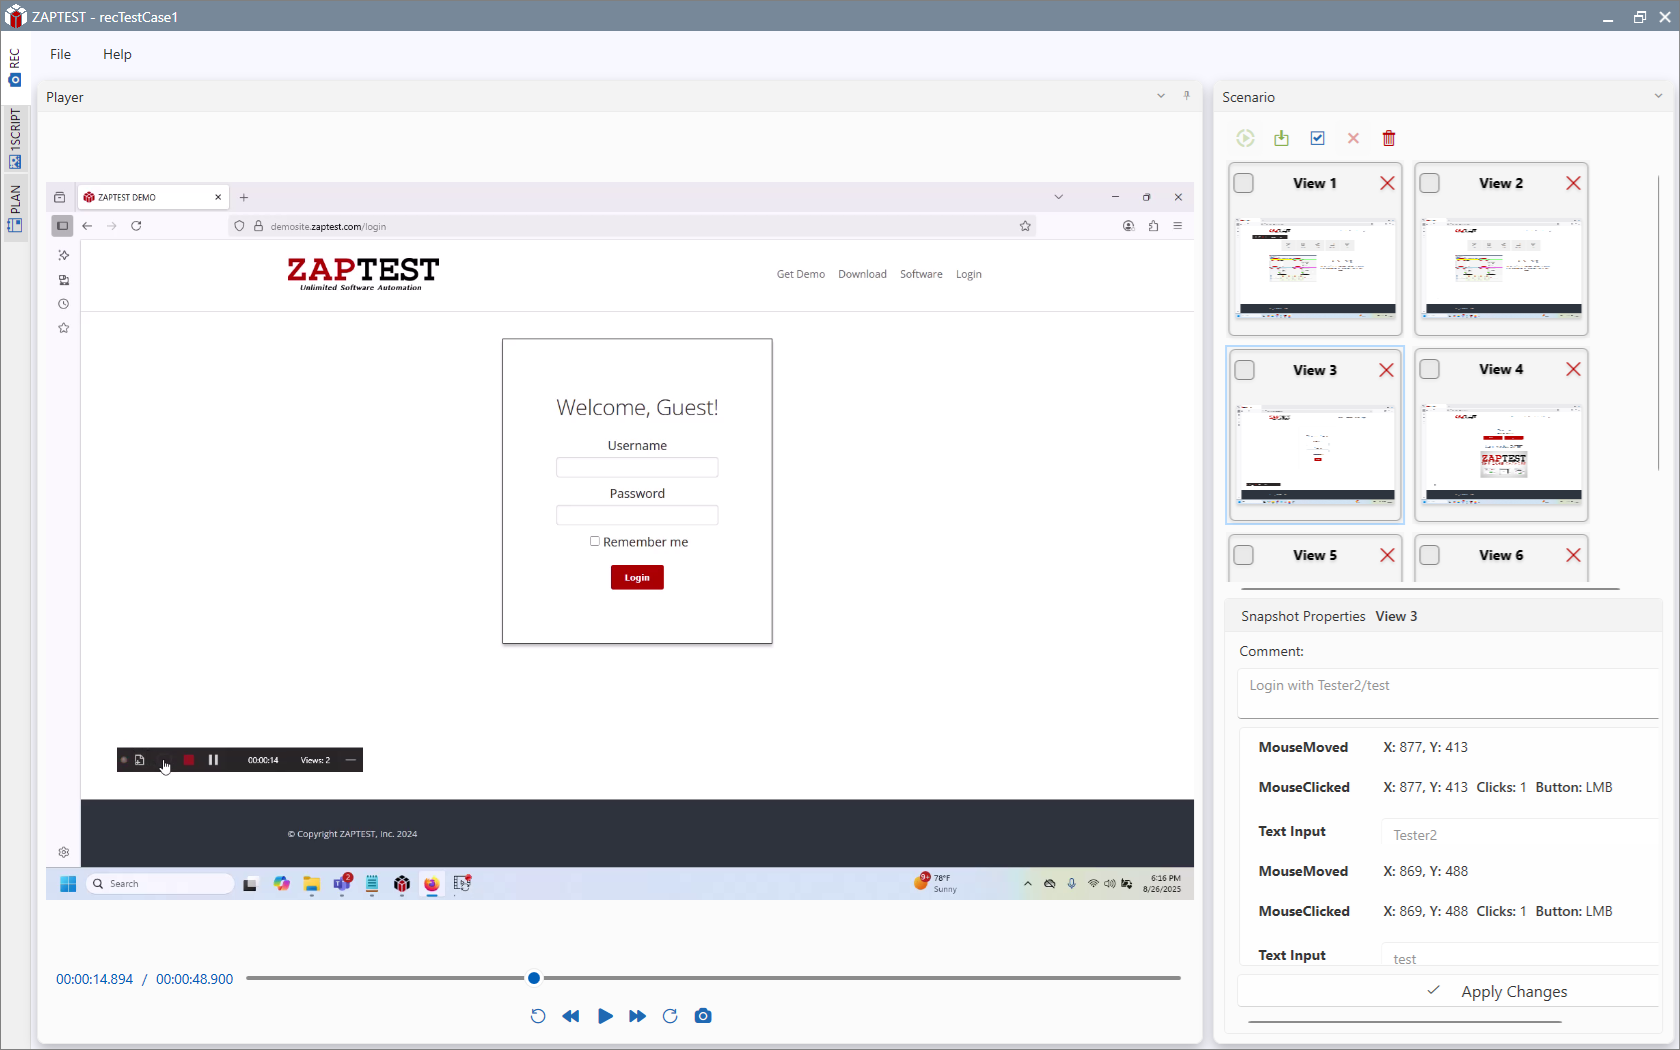Click the rewind button
Image resolution: width=1680 pixels, height=1050 pixels.
pyautogui.click(x=571, y=1016)
